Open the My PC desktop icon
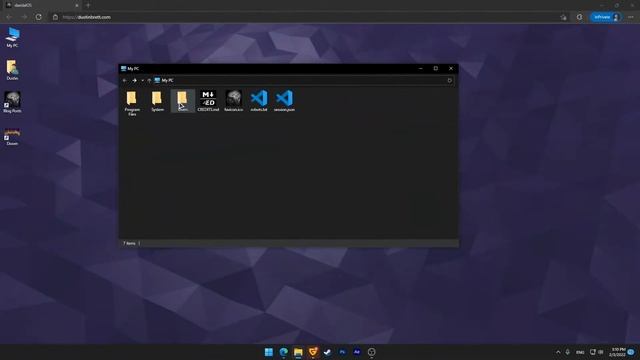The width and height of the screenshot is (640, 360). pyautogui.click(x=12, y=37)
